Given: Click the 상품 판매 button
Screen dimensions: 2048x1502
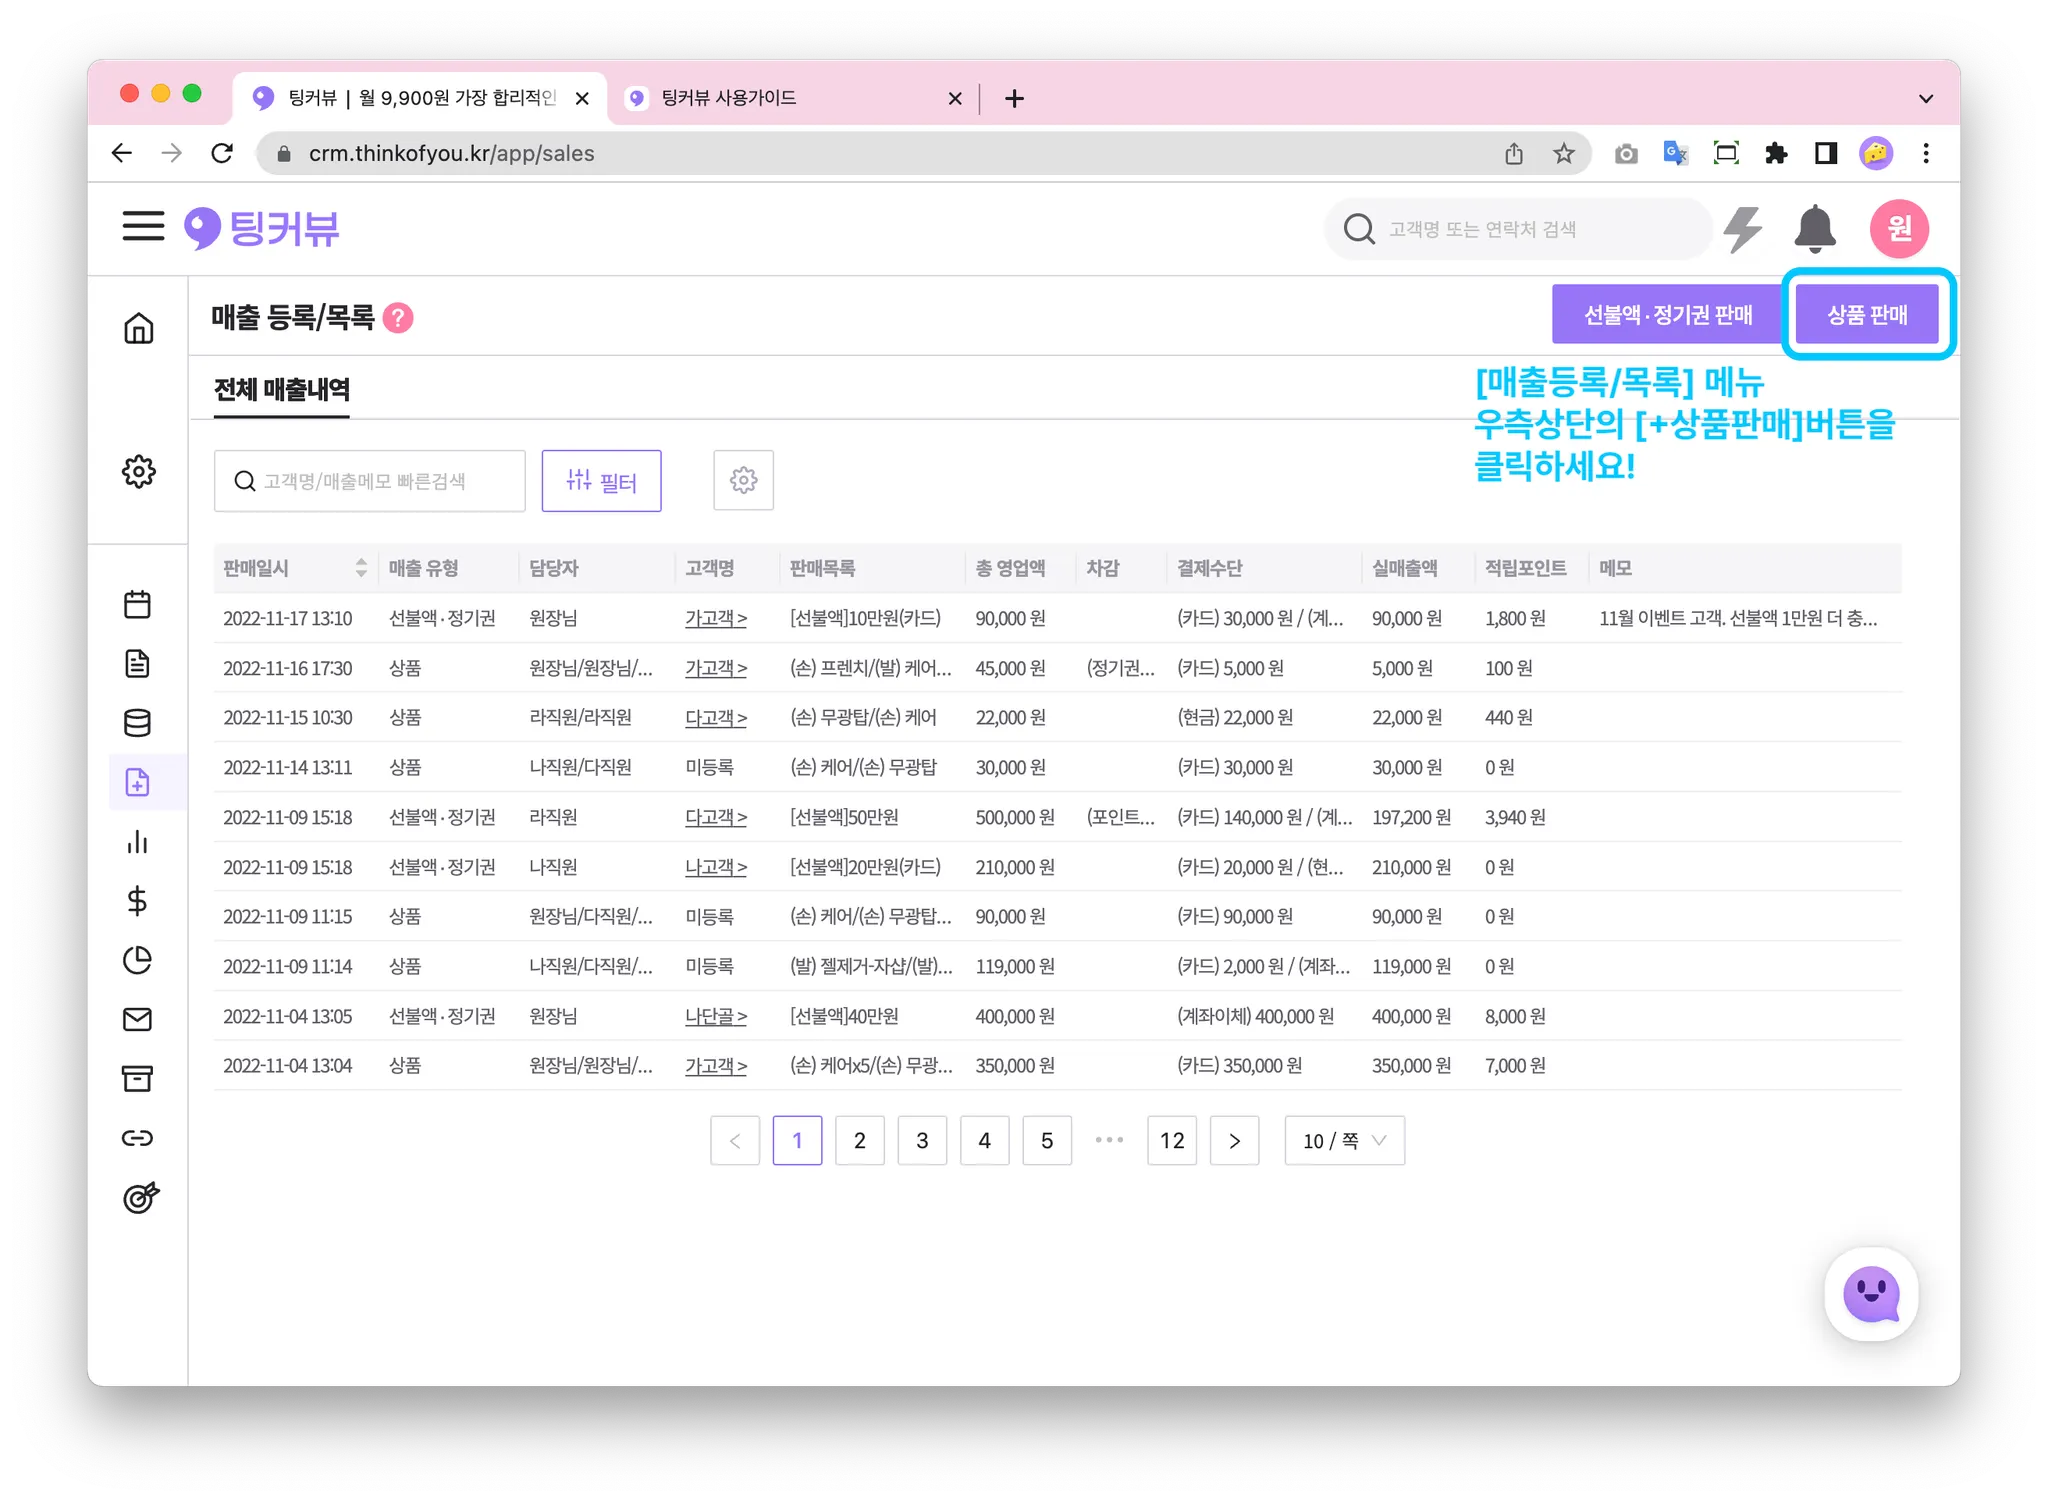Looking at the screenshot, I should click(1867, 315).
